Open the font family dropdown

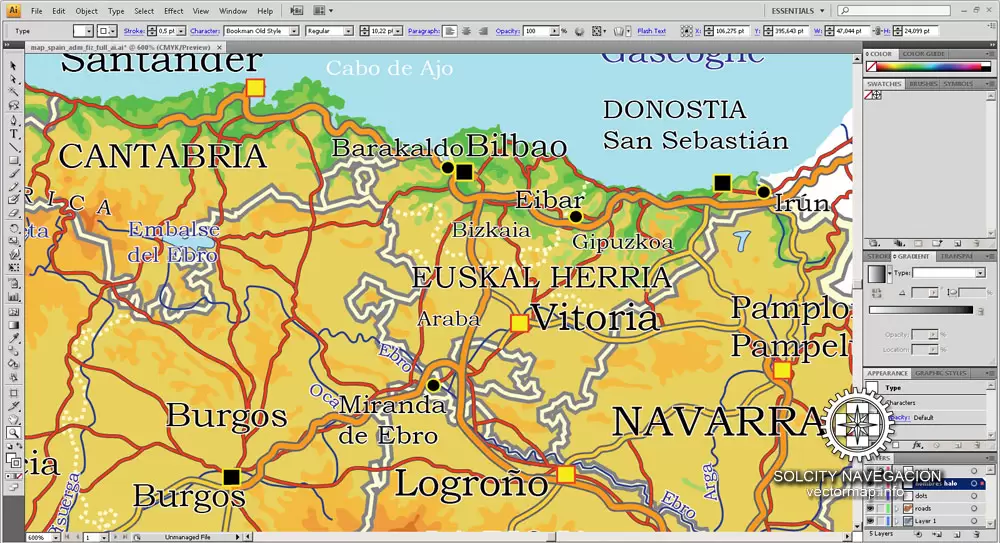[x=294, y=31]
